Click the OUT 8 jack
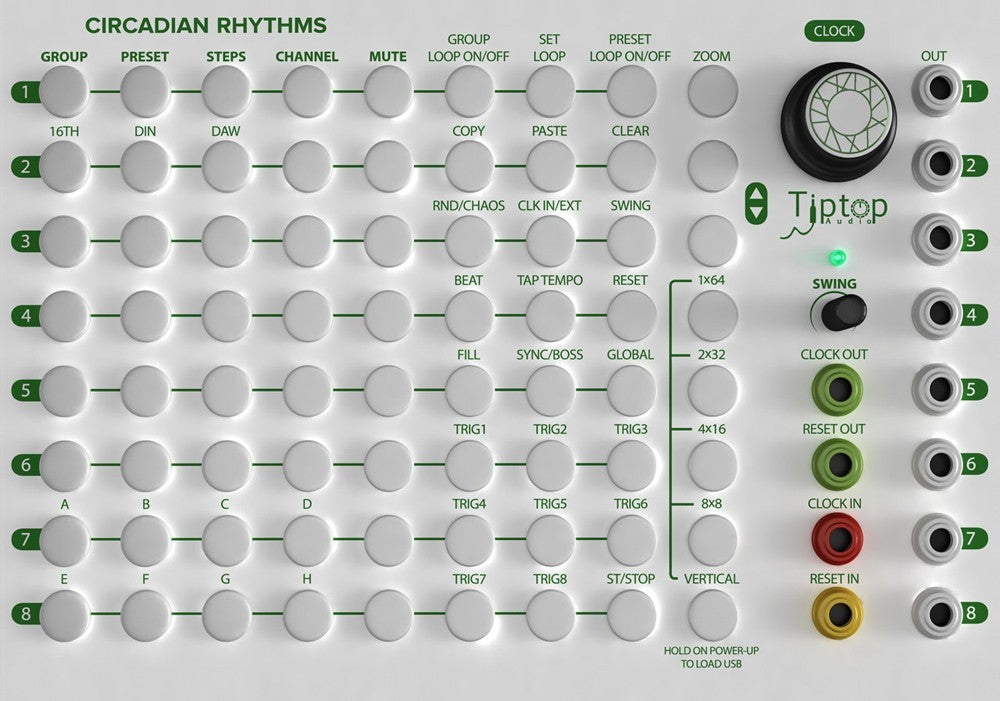 pyautogui.click(x=936, y=613)
